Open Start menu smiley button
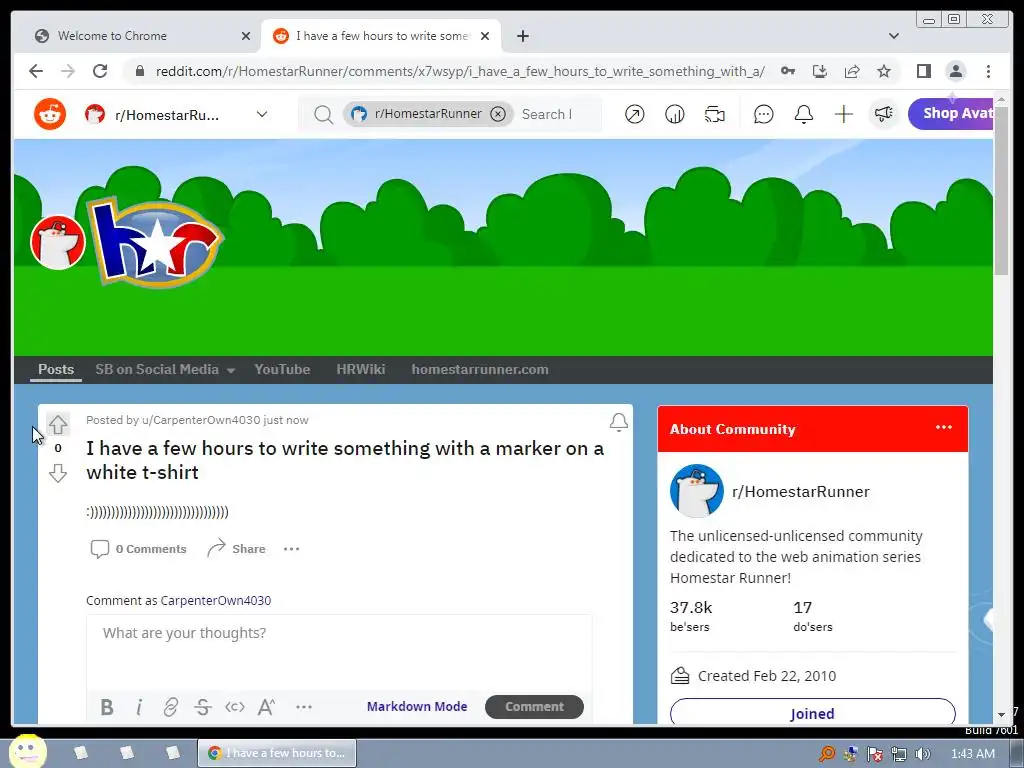Viewport: 1024px width, 768px height. point(26,752)
